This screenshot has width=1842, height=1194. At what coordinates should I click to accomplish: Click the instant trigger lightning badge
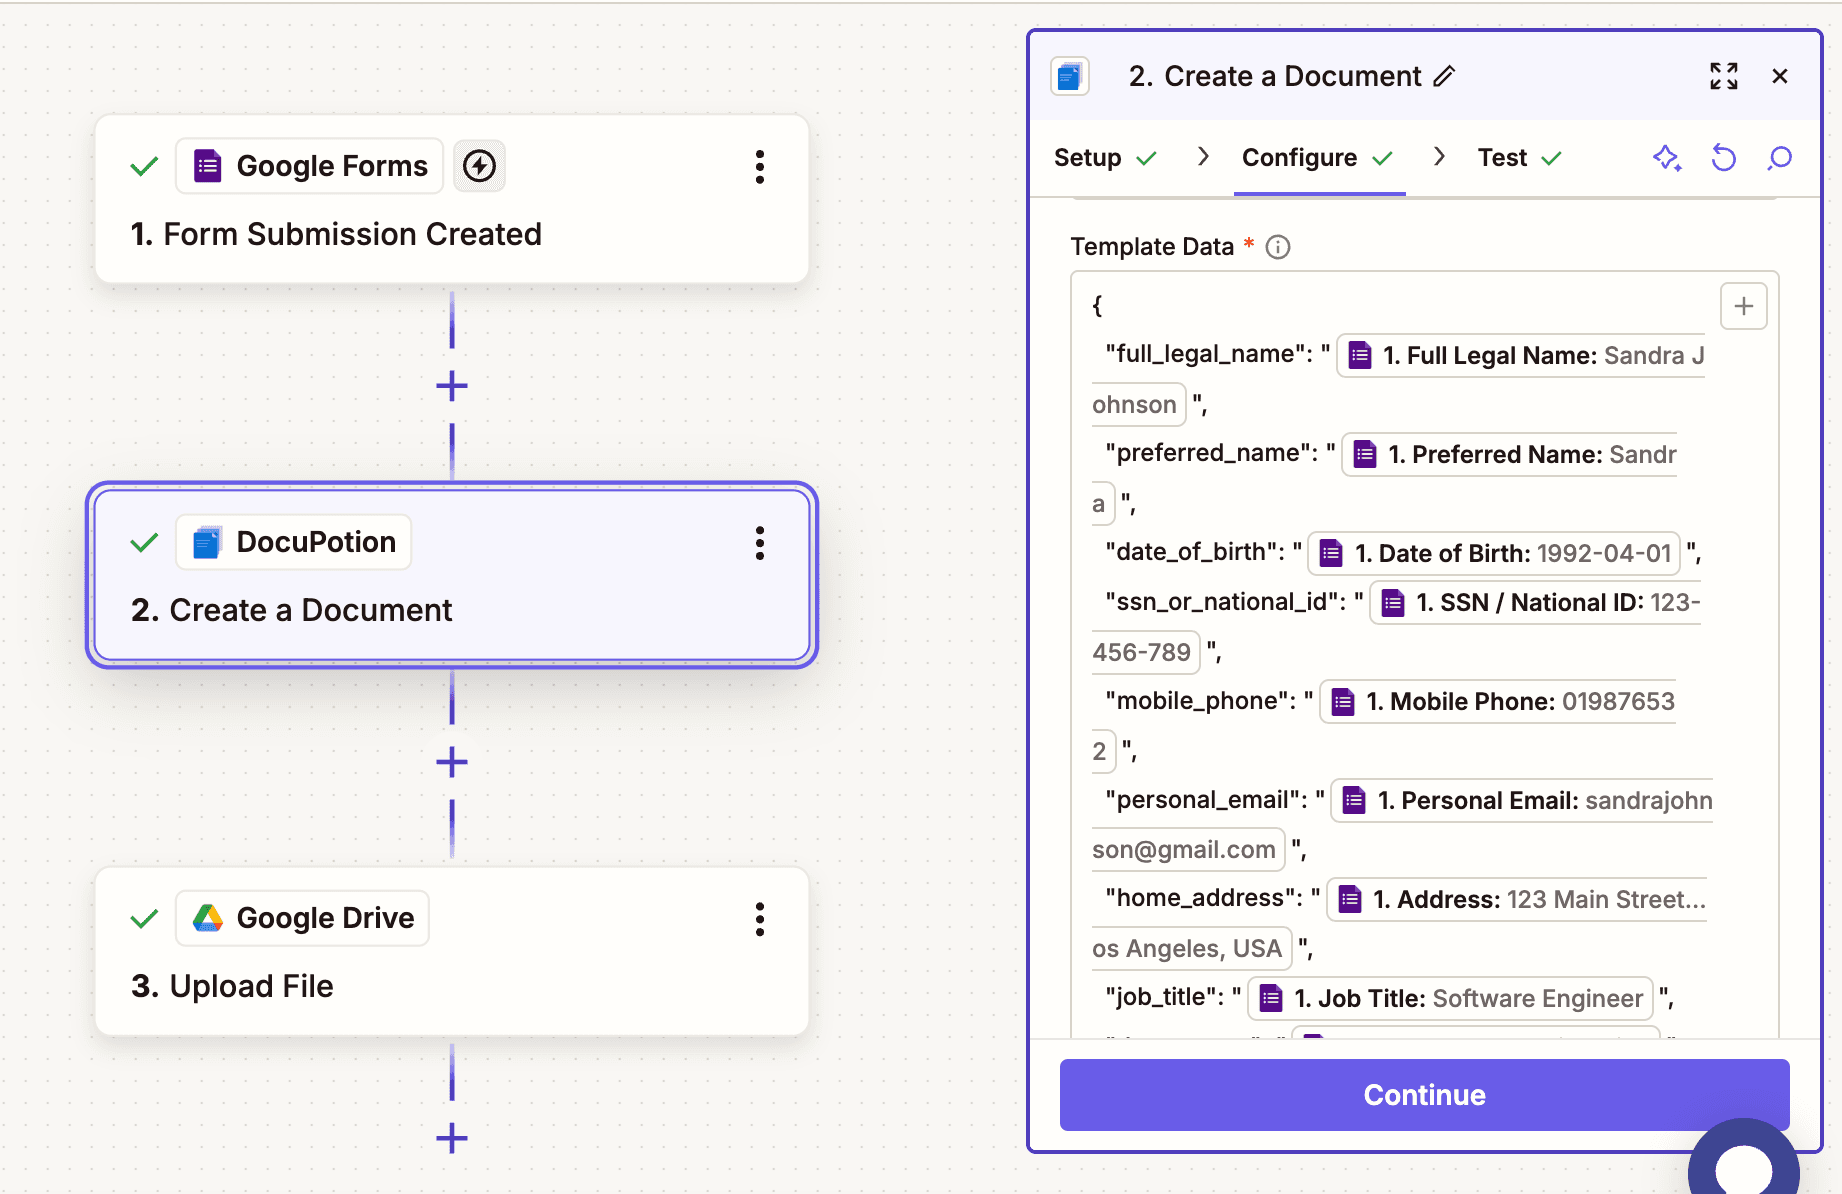pyautogui.click(x=479, y=166)
